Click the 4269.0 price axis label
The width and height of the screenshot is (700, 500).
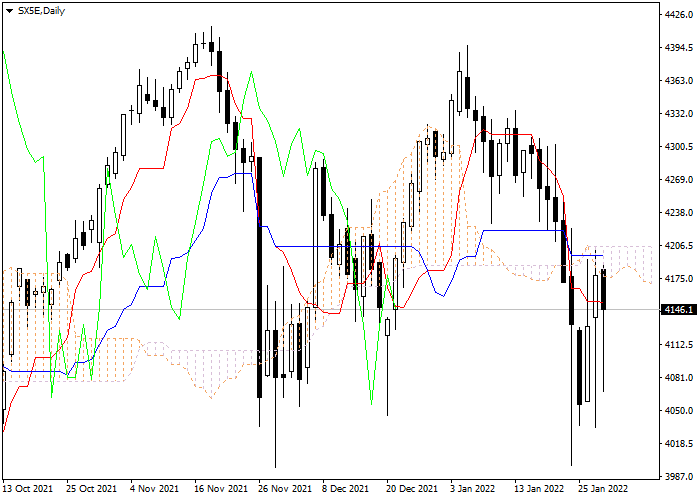679,180
